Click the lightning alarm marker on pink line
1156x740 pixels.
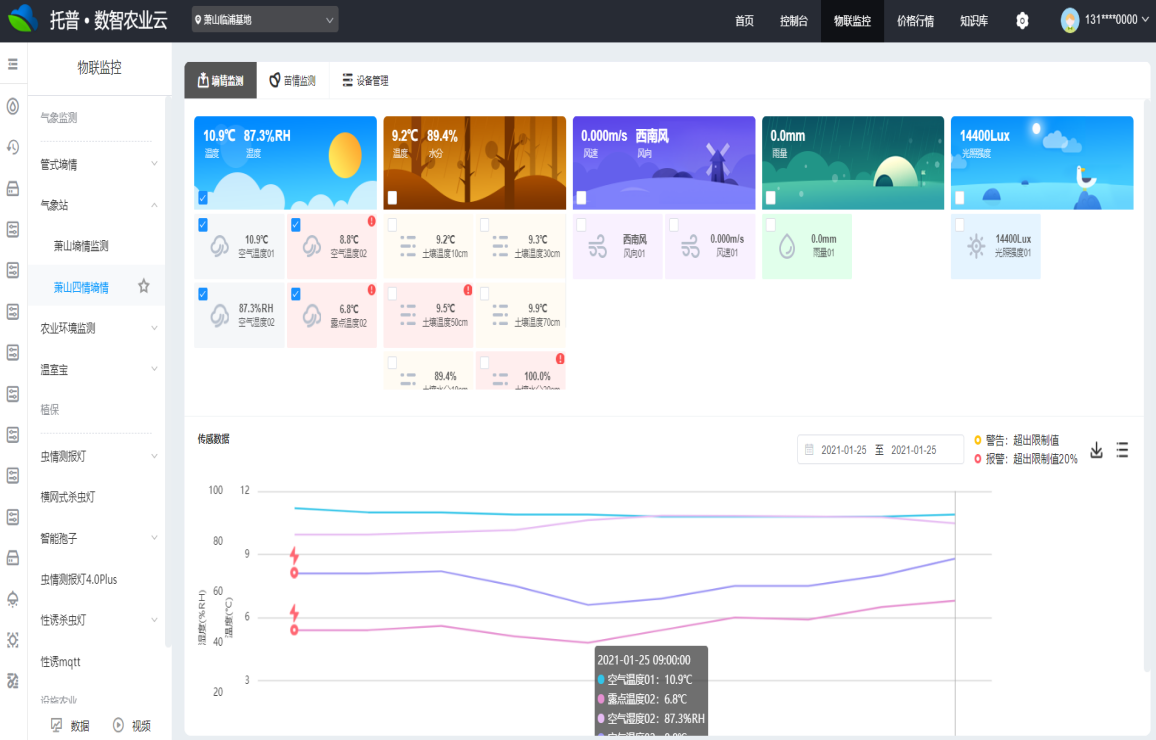294,612
